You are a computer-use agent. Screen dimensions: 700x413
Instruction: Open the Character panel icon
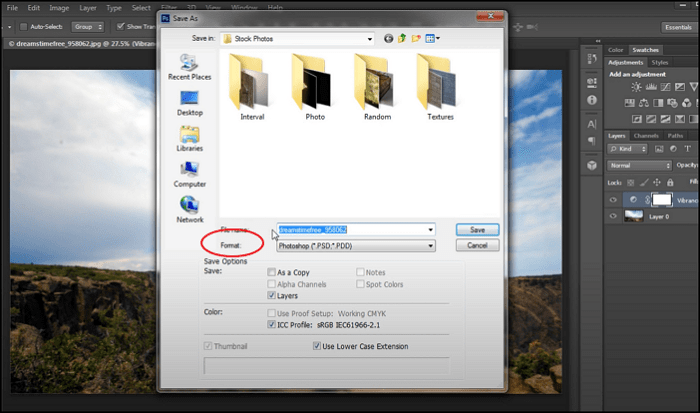click(592, 124)
